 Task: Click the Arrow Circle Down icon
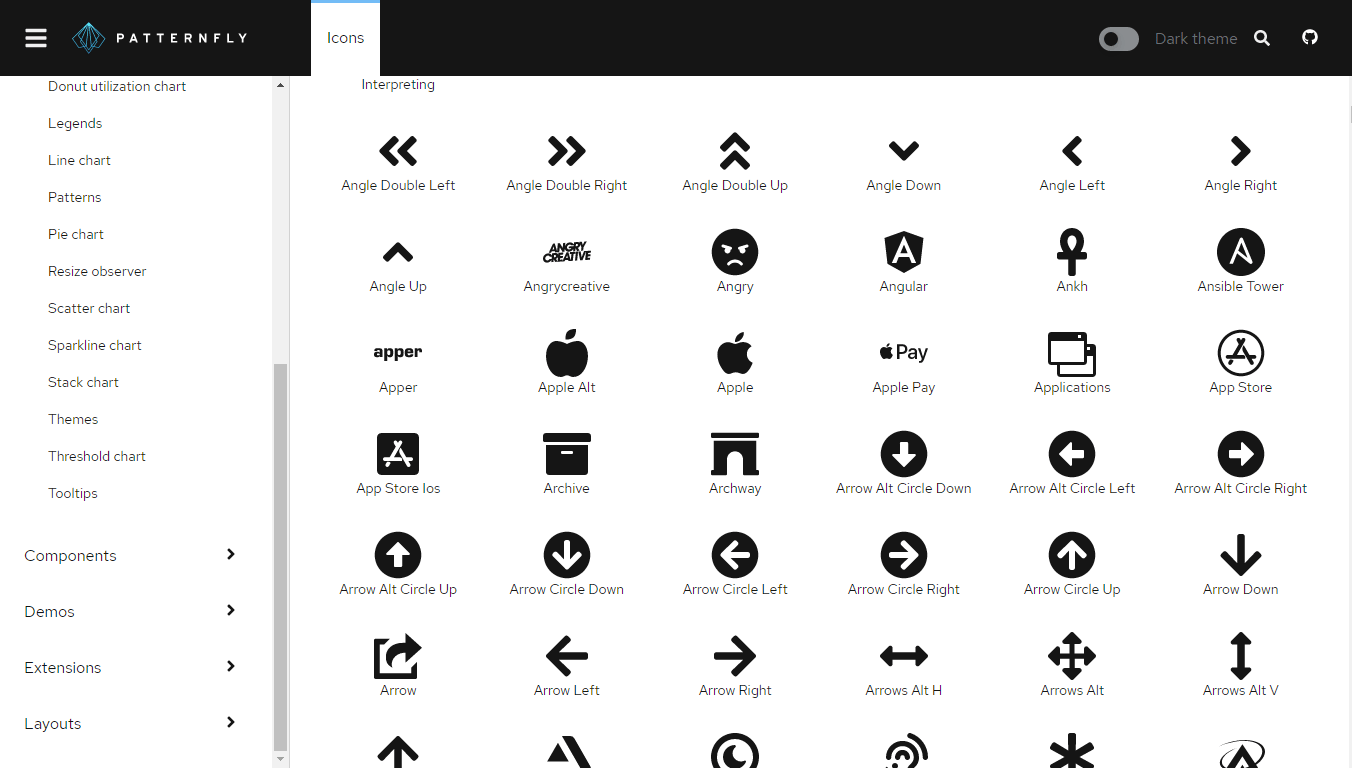[x=567, y=555]
